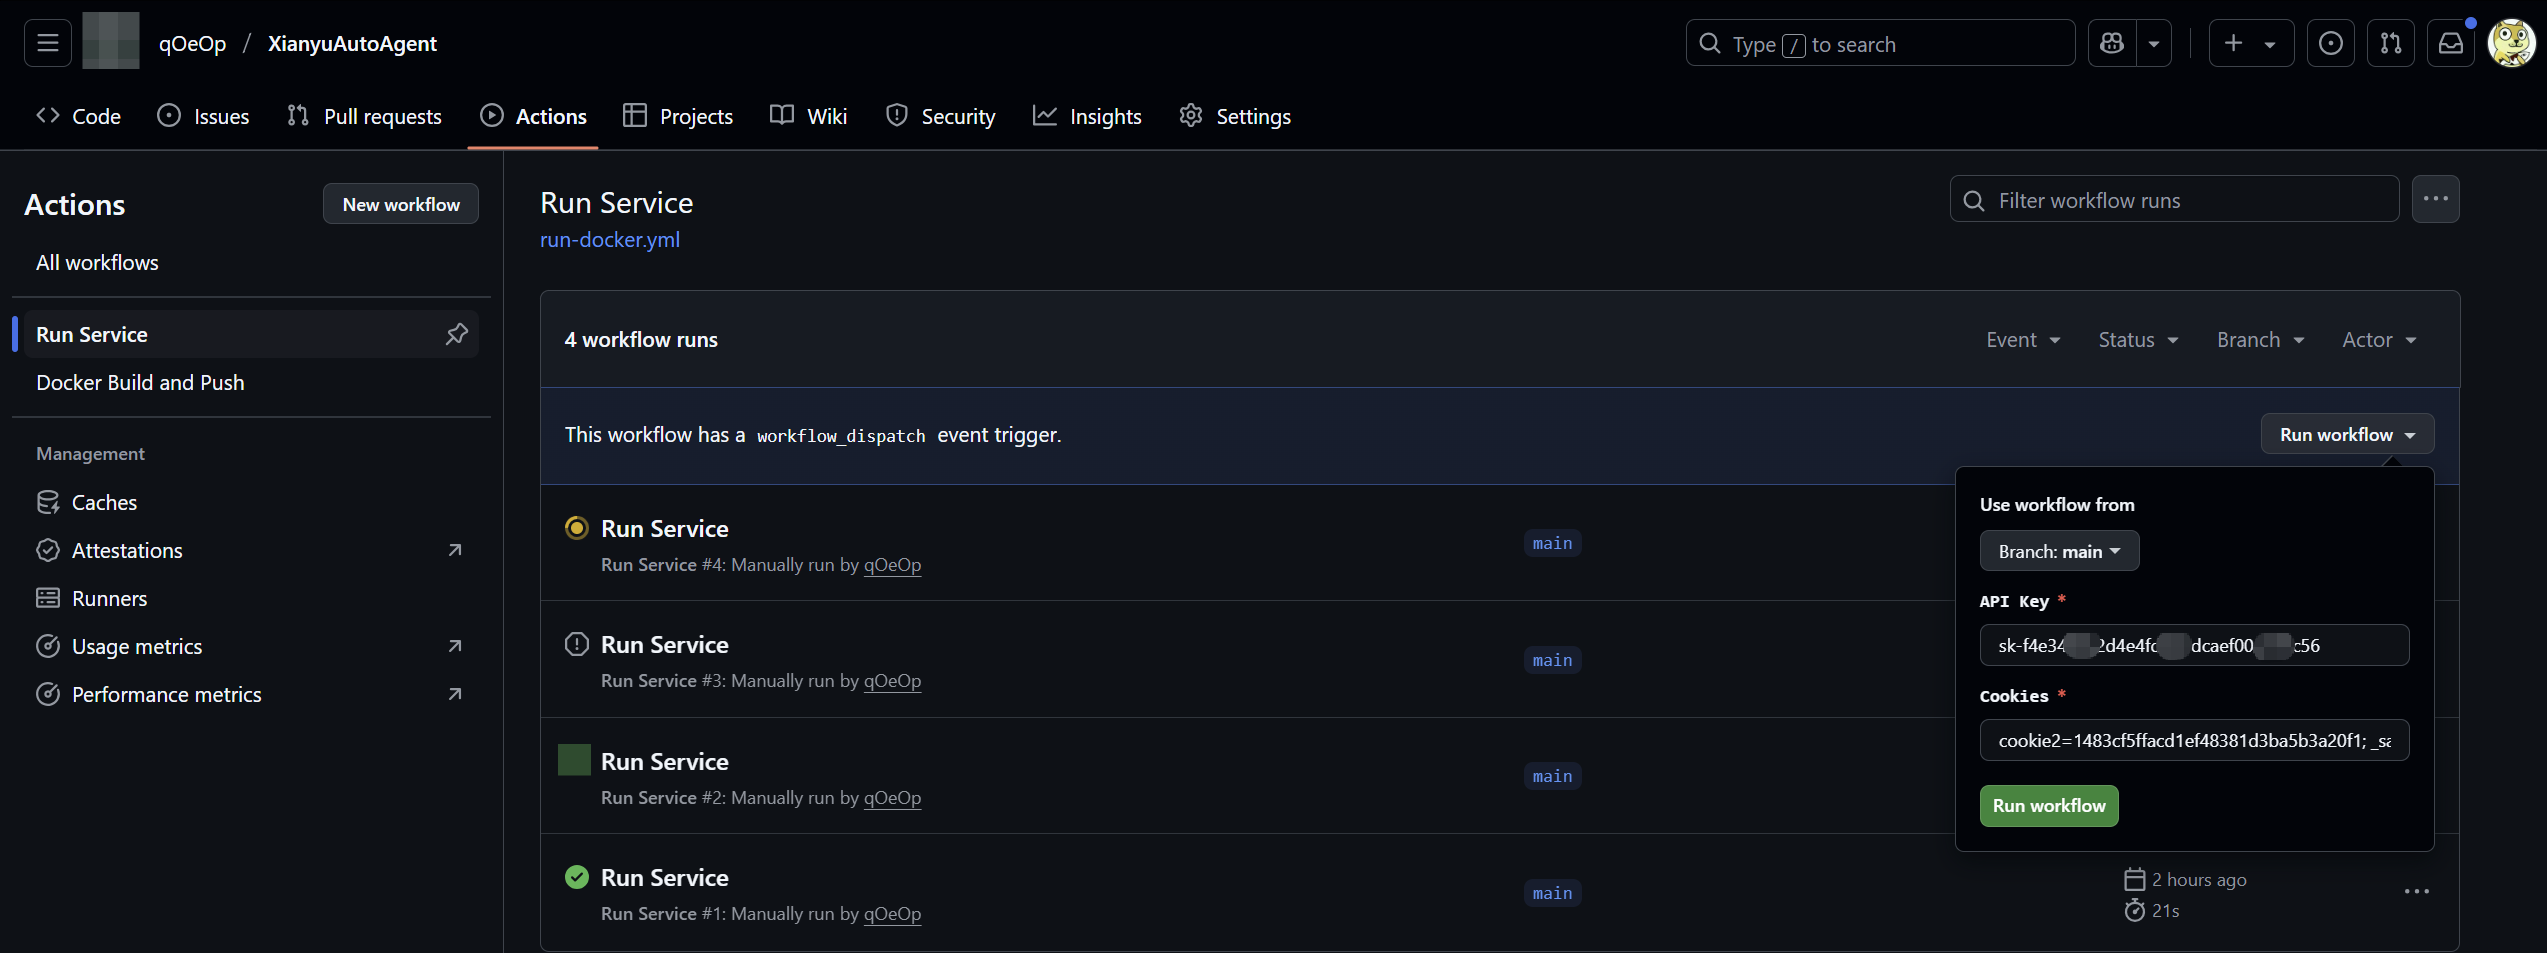Click the external arrow beside Usage metrics
The width and height of the screenshot is (2547, 953).
pos(455,646)
